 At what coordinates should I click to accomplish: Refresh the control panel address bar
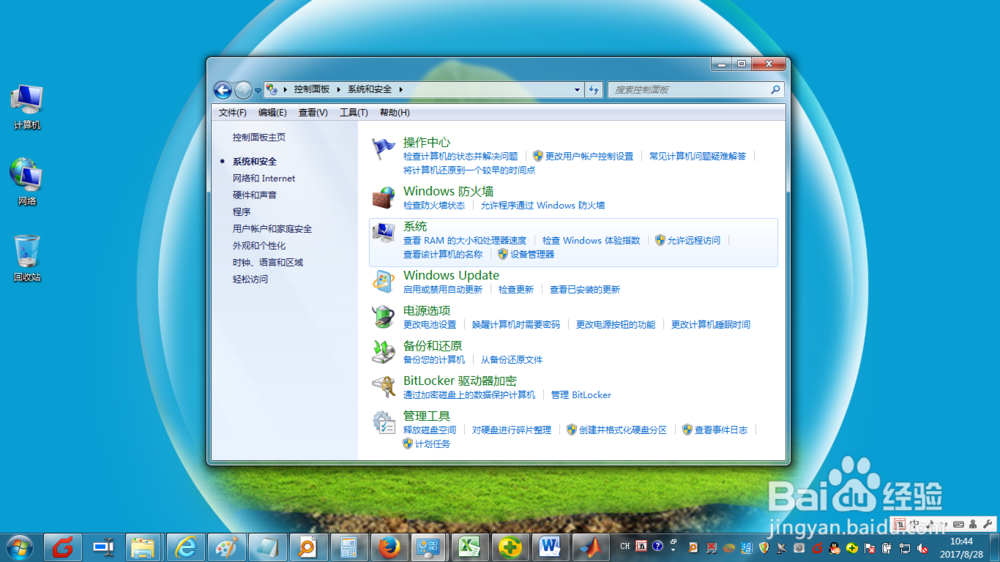(x=594, y=90)
